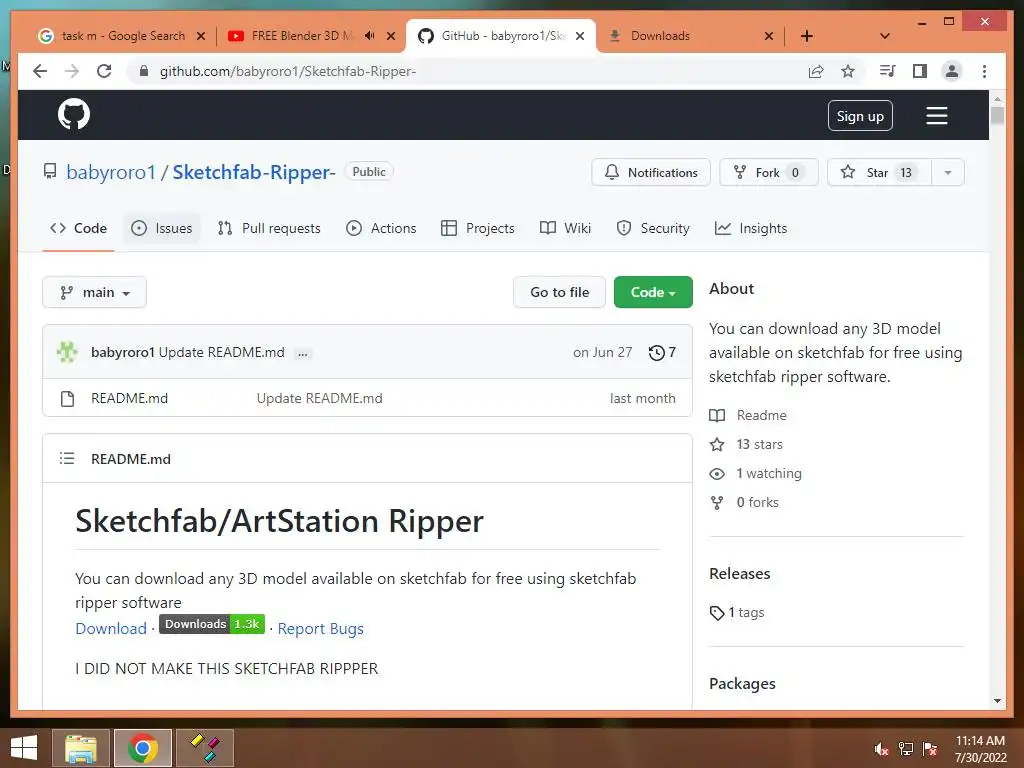Click the browser forward arrow

tap(72, 71)
